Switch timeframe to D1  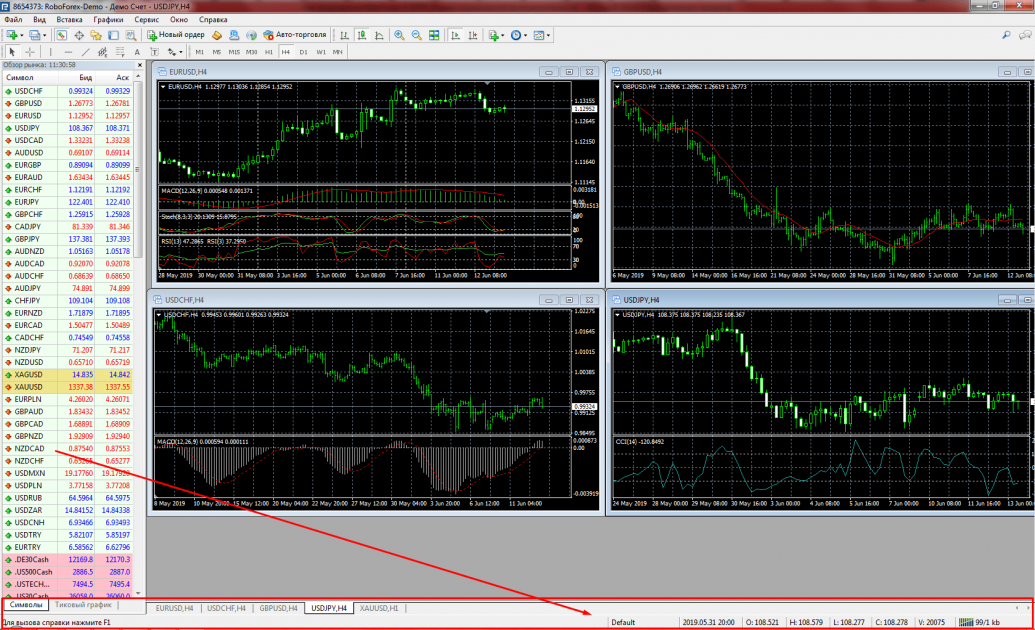click(304, 51)
